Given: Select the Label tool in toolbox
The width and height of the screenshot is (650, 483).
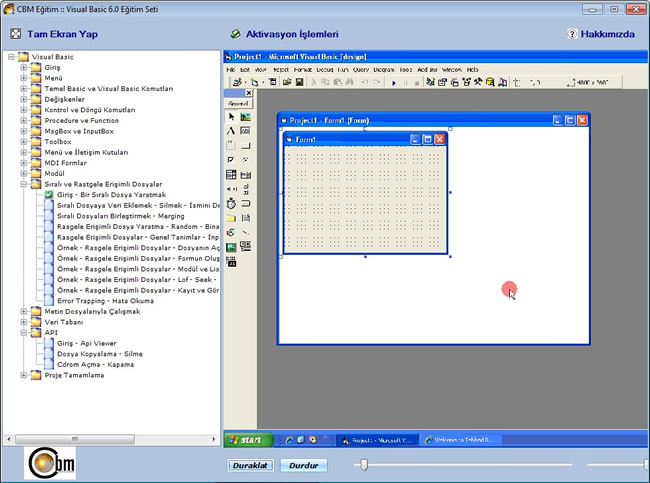Looking at the screenshot, I should (x=232, y=131).
